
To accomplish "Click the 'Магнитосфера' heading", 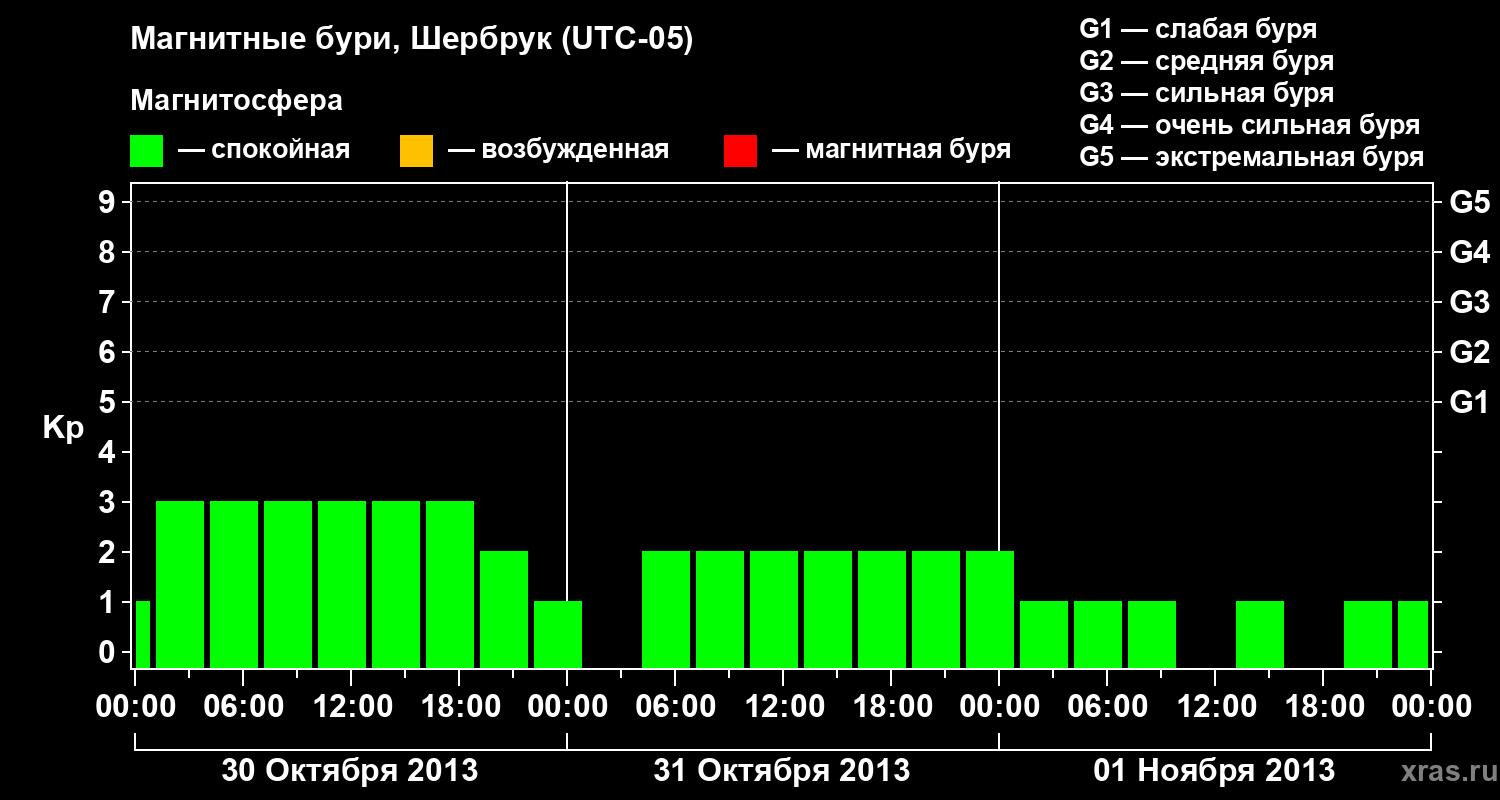I will (237, 101).
